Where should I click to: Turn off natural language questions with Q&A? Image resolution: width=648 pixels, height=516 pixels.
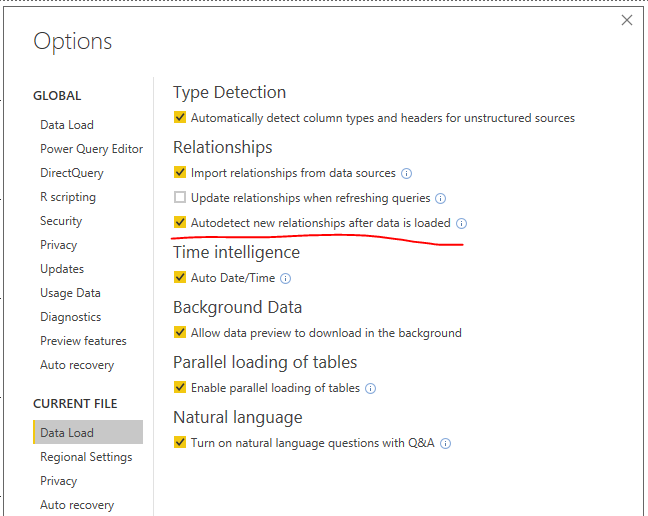(180, 442)
